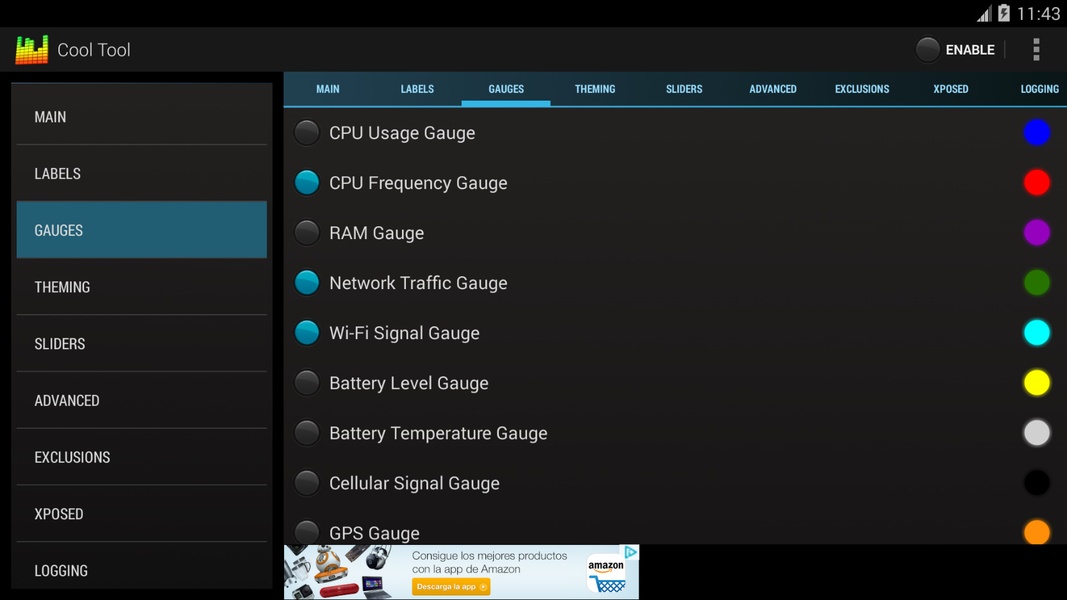Disable the CPU Frequency Gauge toggle
The width and height of the screenshot is (1067, 600).
307,182
